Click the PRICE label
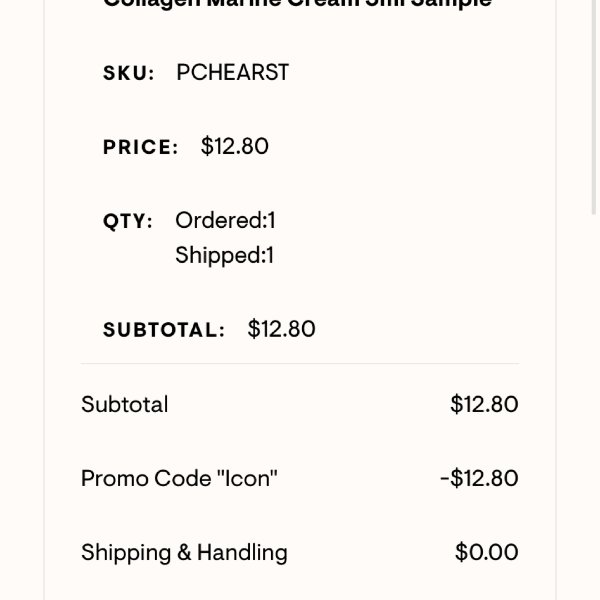Image resolution: width=600 pixels, height=600 pixels. (x=141, y=147)
